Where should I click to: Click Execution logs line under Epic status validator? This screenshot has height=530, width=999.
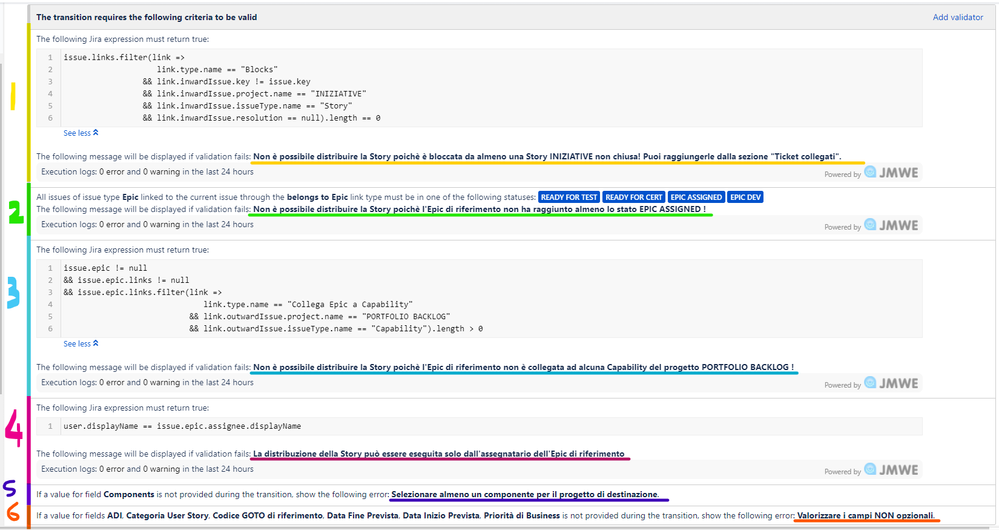(x=147, y=225)
